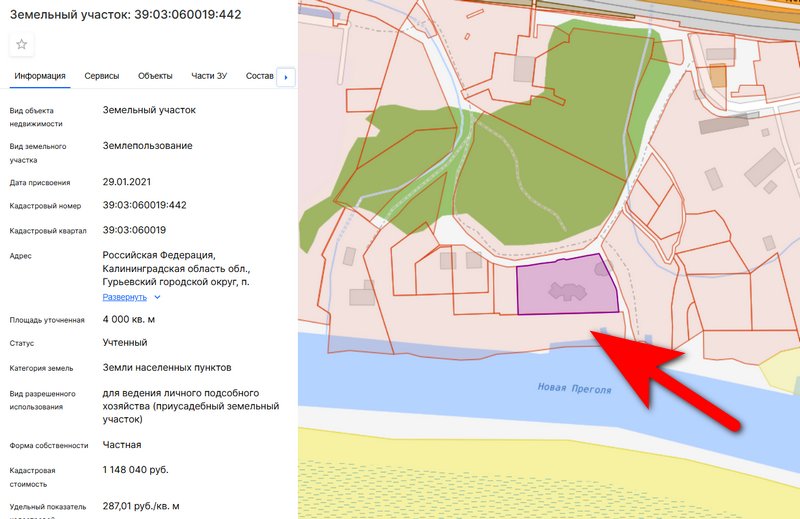Click the Новая Преголя river label
Image resolution: width=800 pixels, height=519 pixels.
coord(573,389)
